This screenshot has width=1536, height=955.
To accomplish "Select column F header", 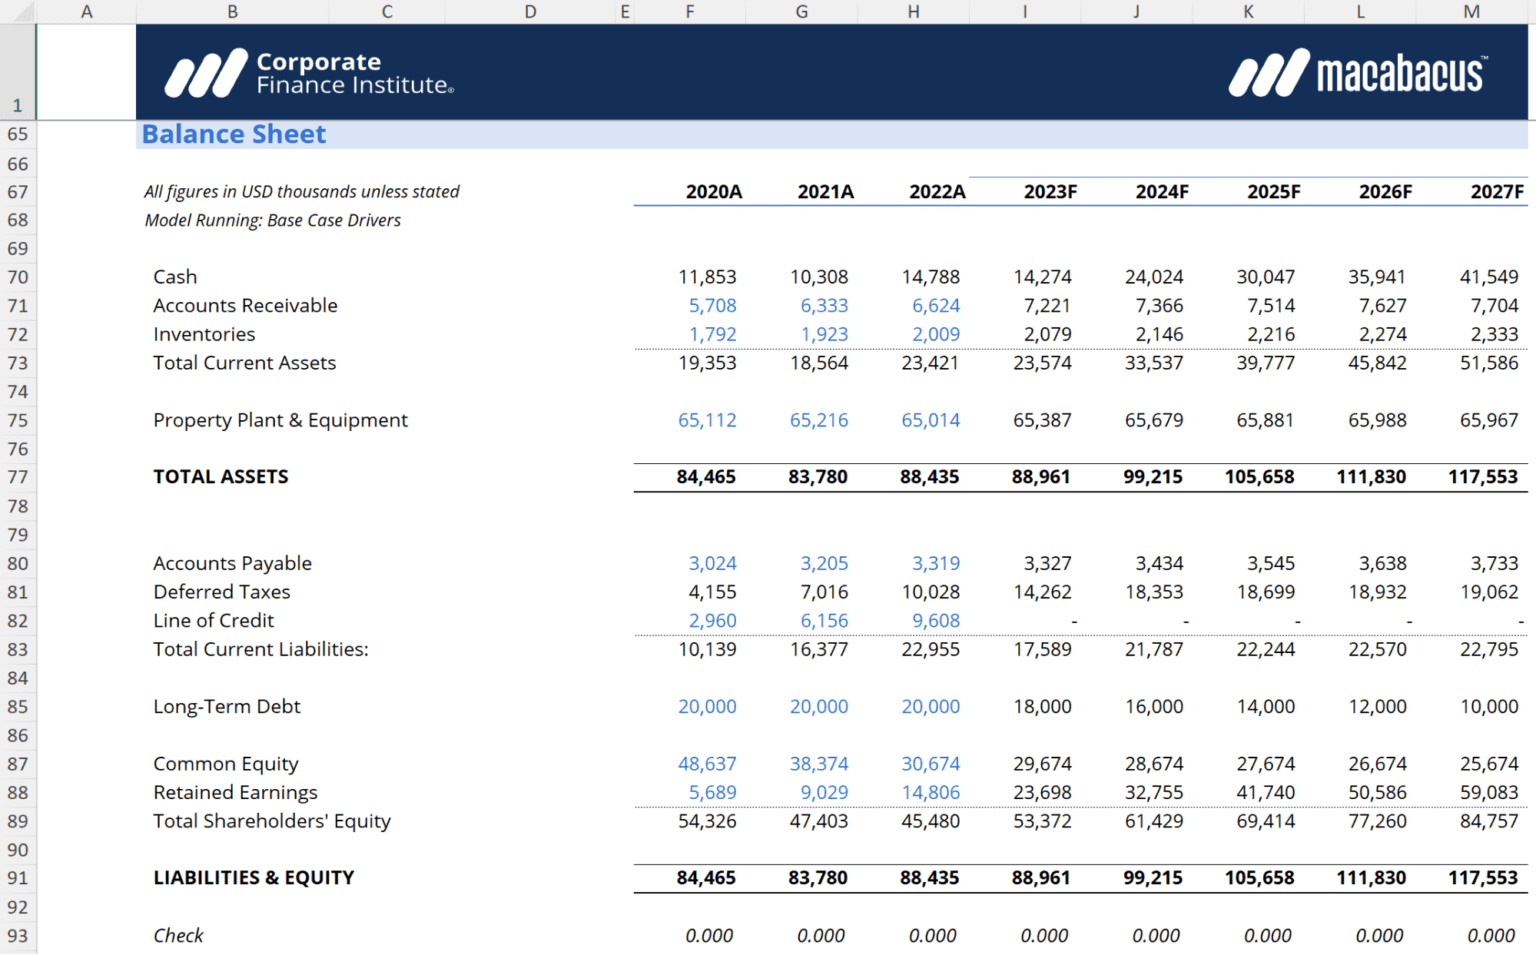I will [x=689, y=11].
